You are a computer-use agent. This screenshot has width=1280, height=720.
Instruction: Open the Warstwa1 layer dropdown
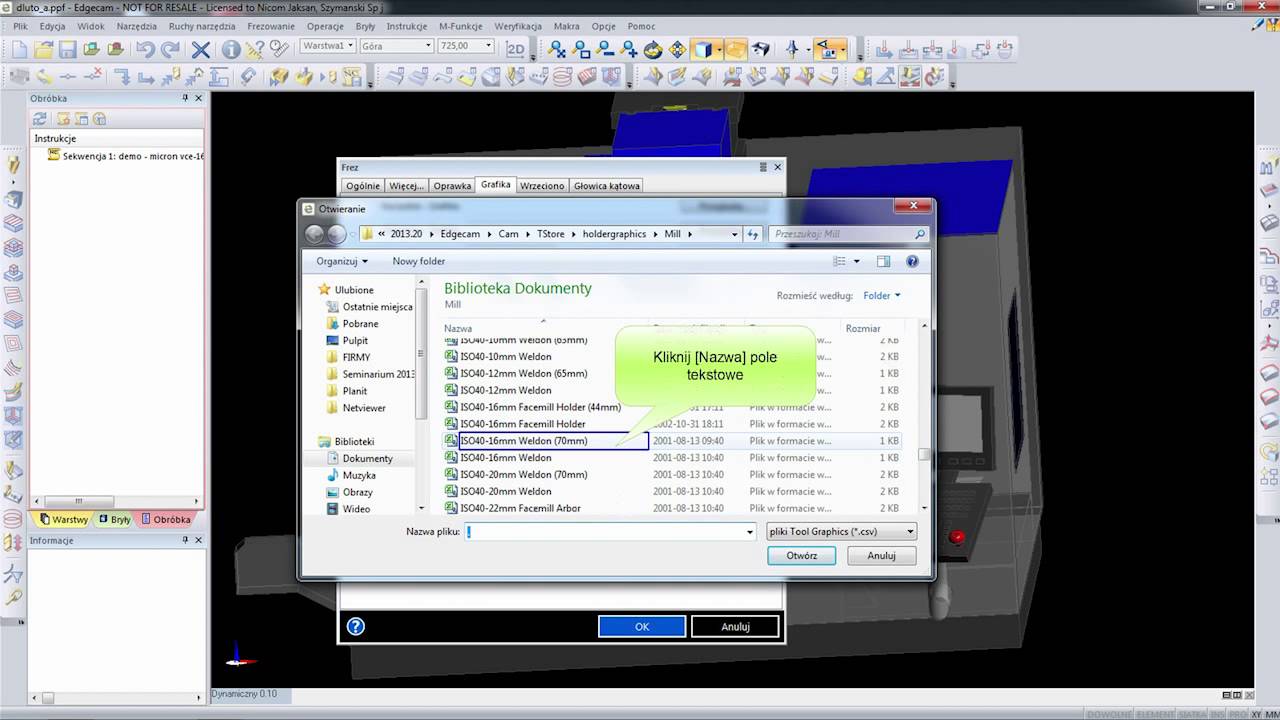click(350, 46)
